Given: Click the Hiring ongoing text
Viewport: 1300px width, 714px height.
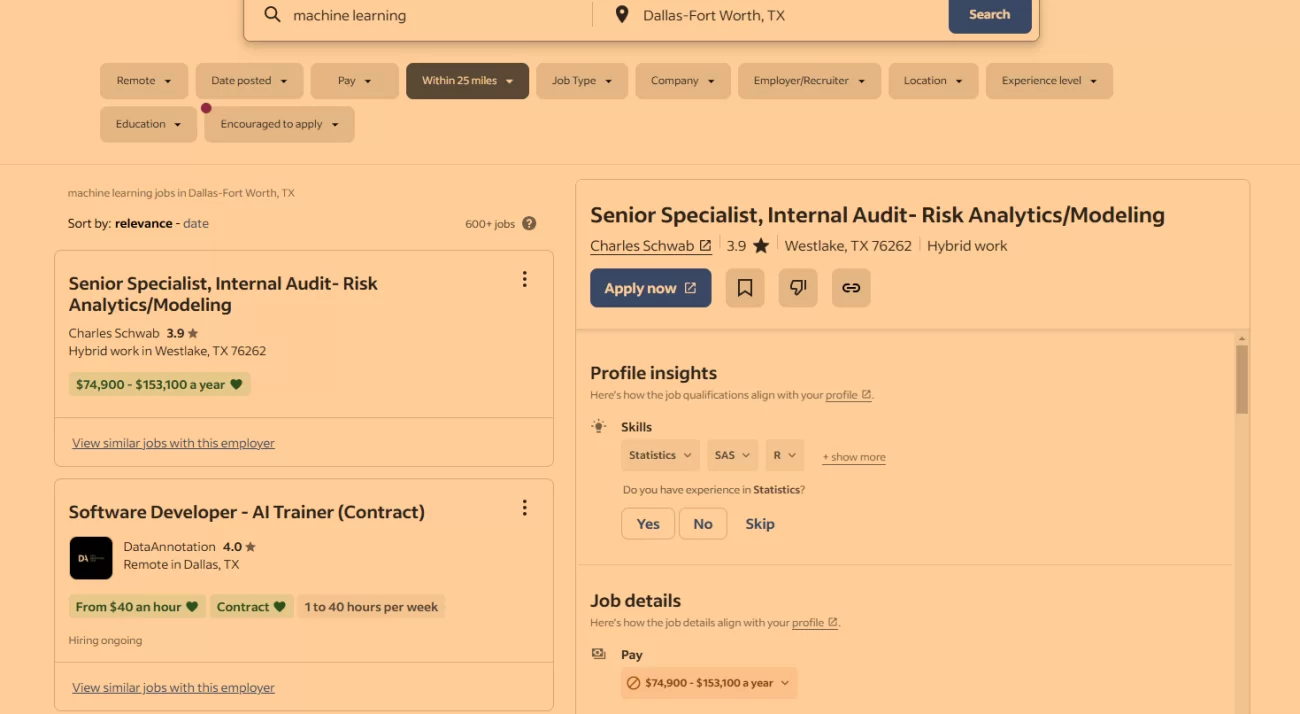Looking at the screenshot, I should click(105, 640).
